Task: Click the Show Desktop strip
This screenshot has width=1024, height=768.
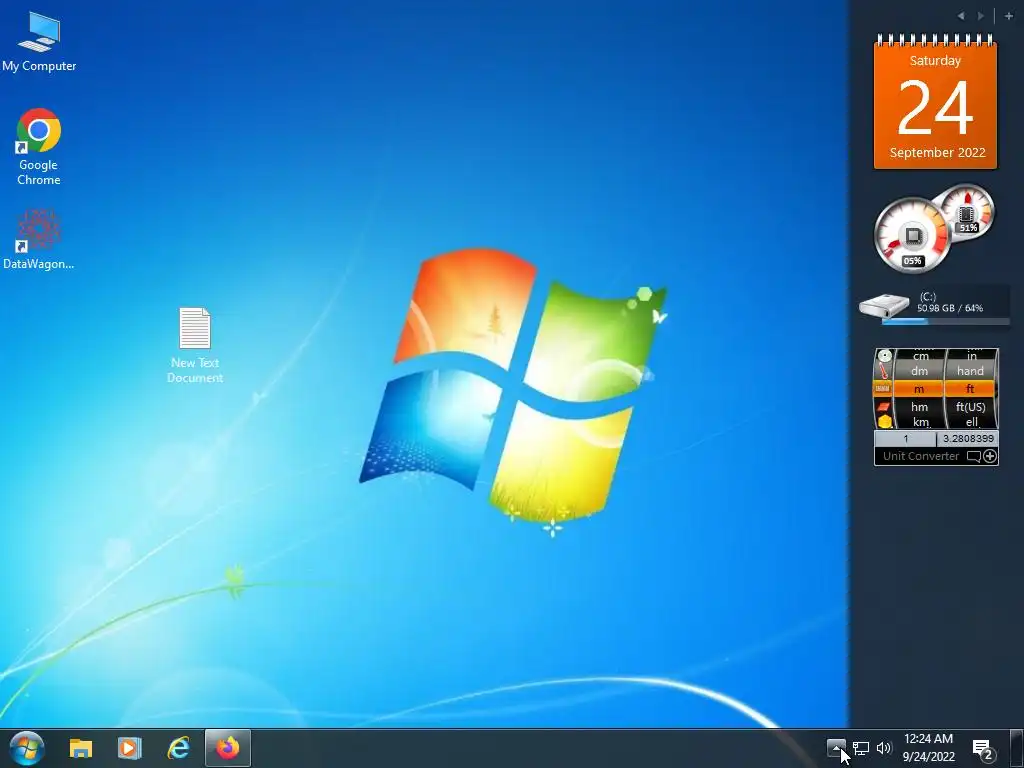Action: tap(1016, 748)
